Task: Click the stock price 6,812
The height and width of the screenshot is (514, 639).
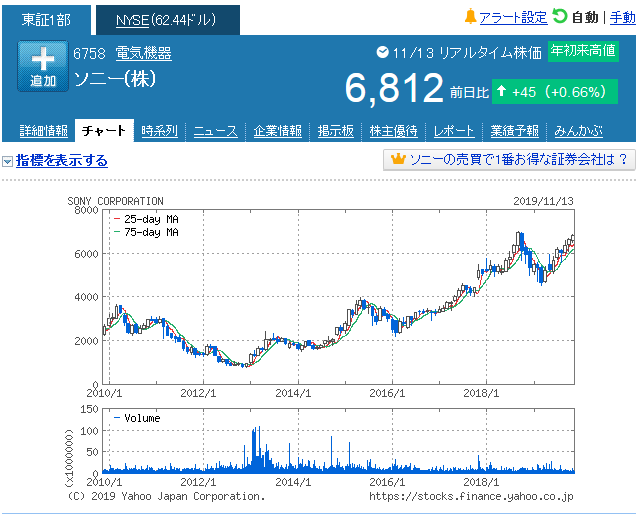Action: pos(394,88)
